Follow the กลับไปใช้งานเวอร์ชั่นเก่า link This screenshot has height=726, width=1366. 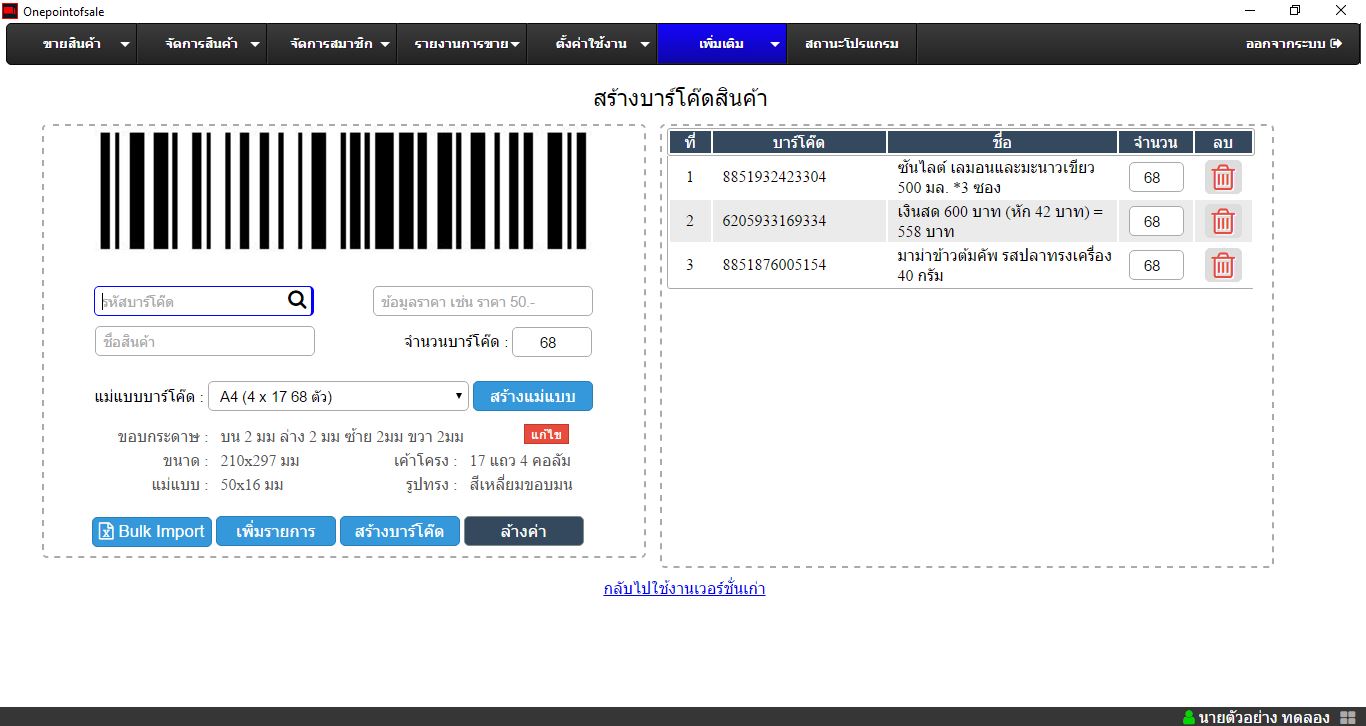click(x=685, y=588)
